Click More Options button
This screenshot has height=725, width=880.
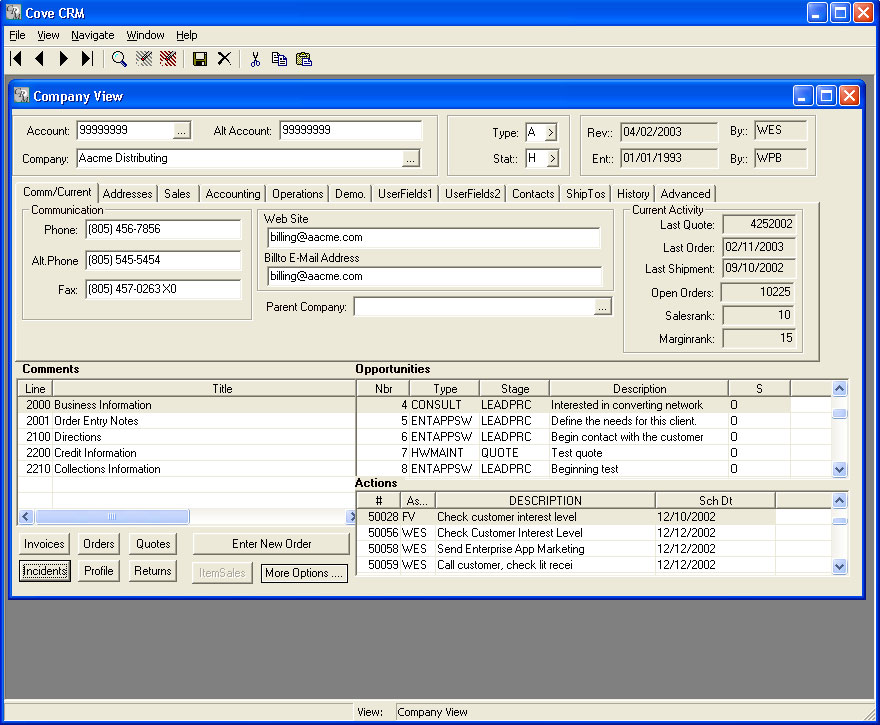coord(304,573)
